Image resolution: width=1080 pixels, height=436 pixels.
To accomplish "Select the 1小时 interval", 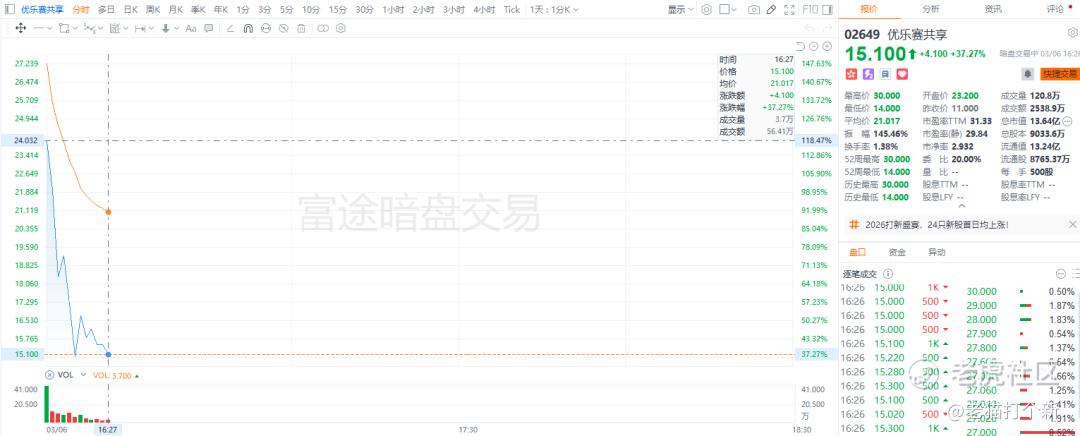I will (393, 10).
